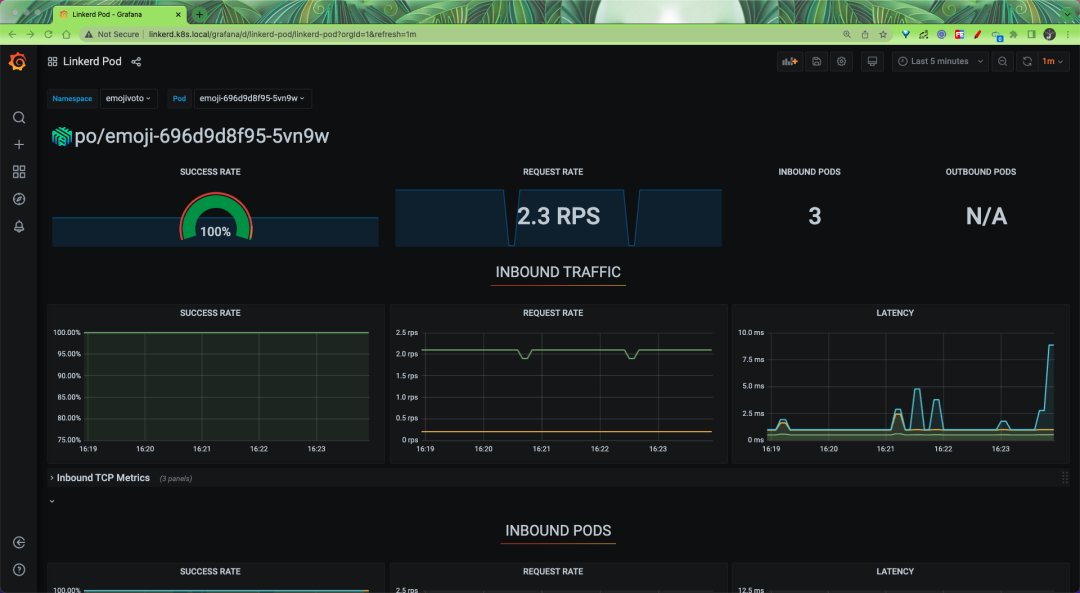Click the Pod variable label

(x=179, y=98)
